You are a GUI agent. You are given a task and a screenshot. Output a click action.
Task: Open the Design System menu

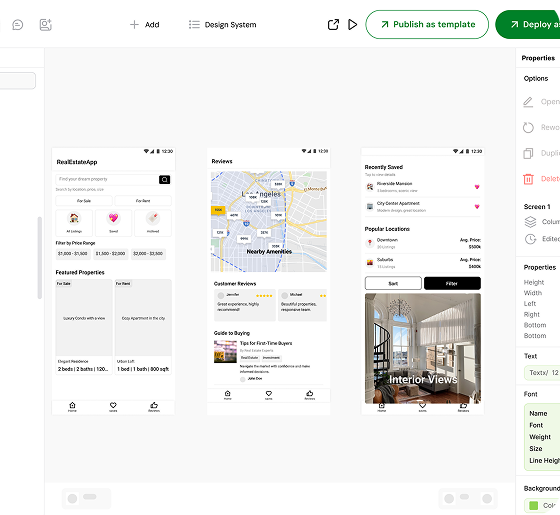[x=222, y=25]
